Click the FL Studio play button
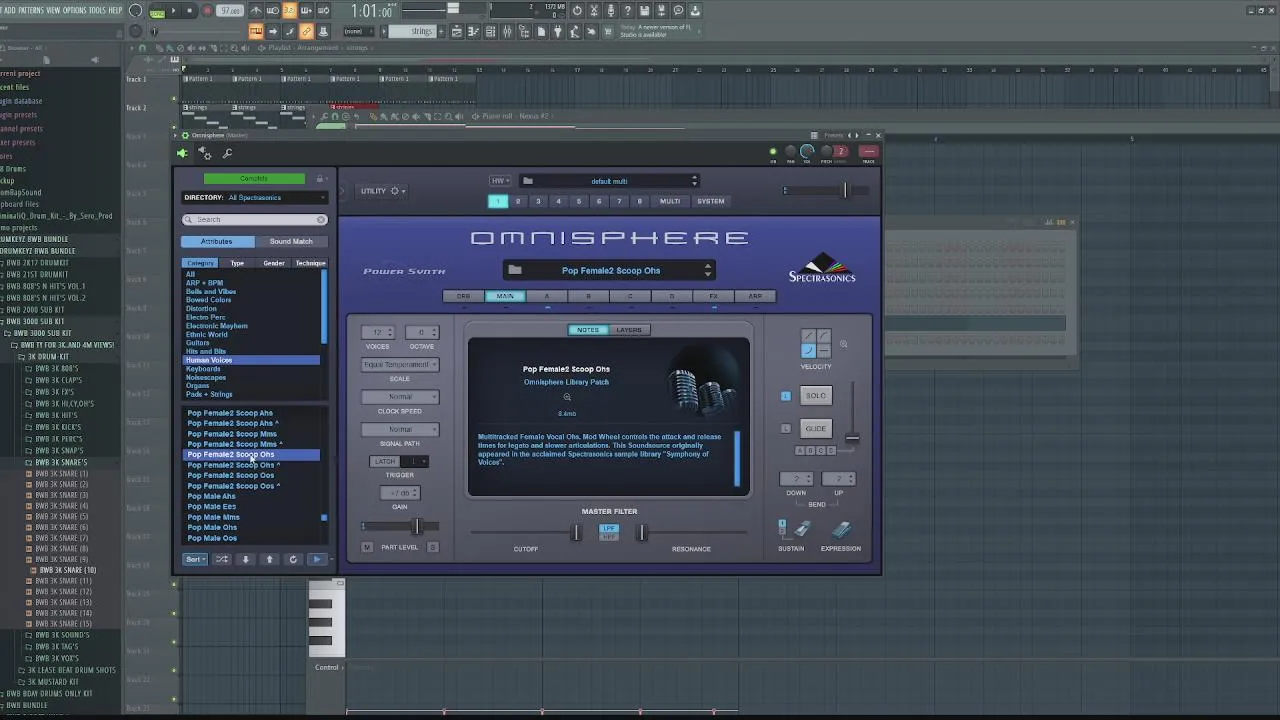Screen dimensions: 1280x720 coord(173,11)
